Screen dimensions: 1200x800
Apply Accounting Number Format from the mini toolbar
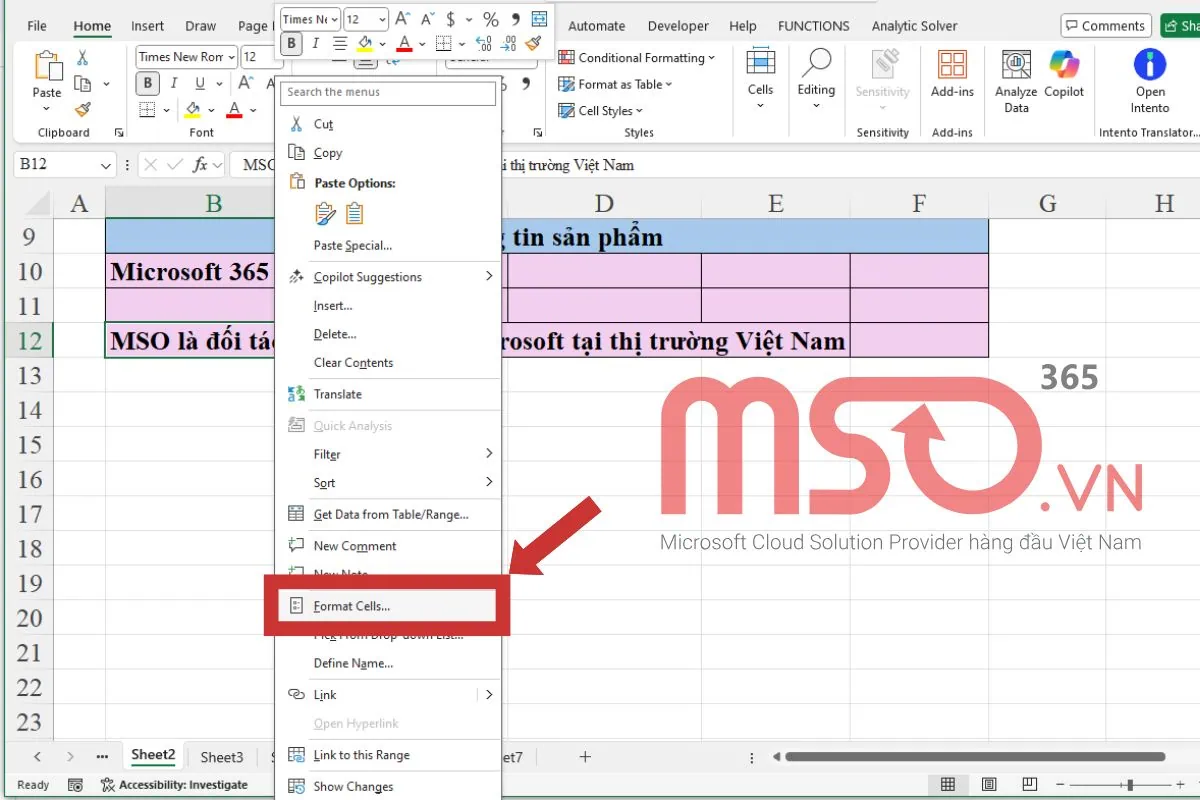click(x=451, y=19)
